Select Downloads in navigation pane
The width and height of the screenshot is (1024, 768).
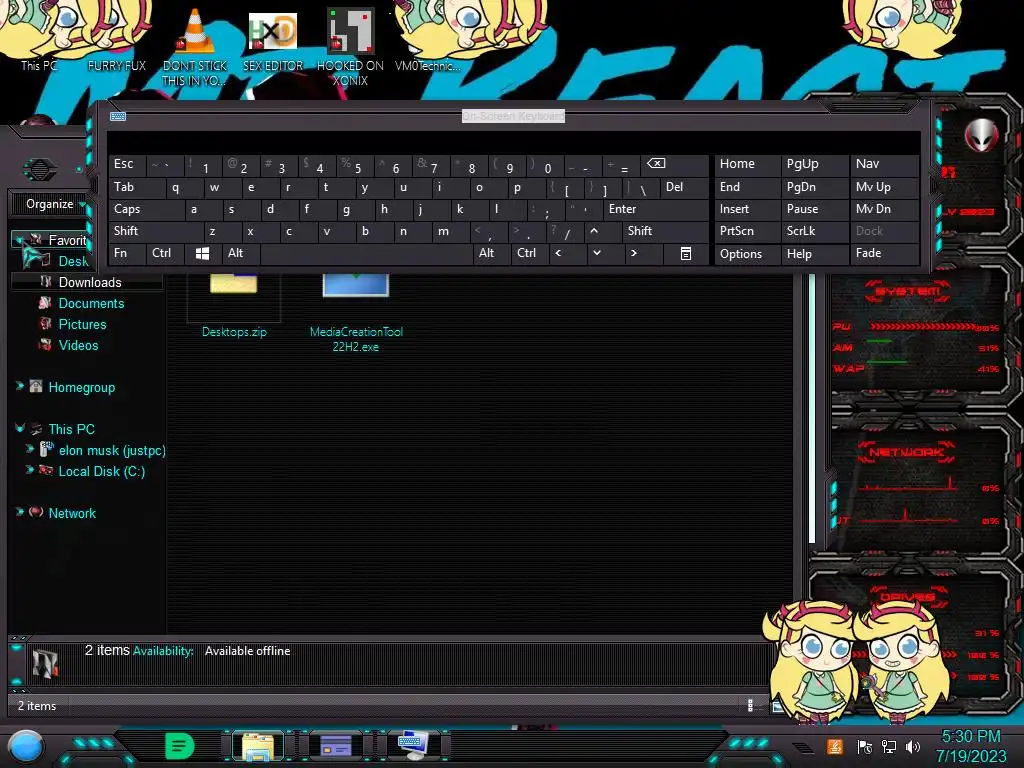(x=90, y=282)
